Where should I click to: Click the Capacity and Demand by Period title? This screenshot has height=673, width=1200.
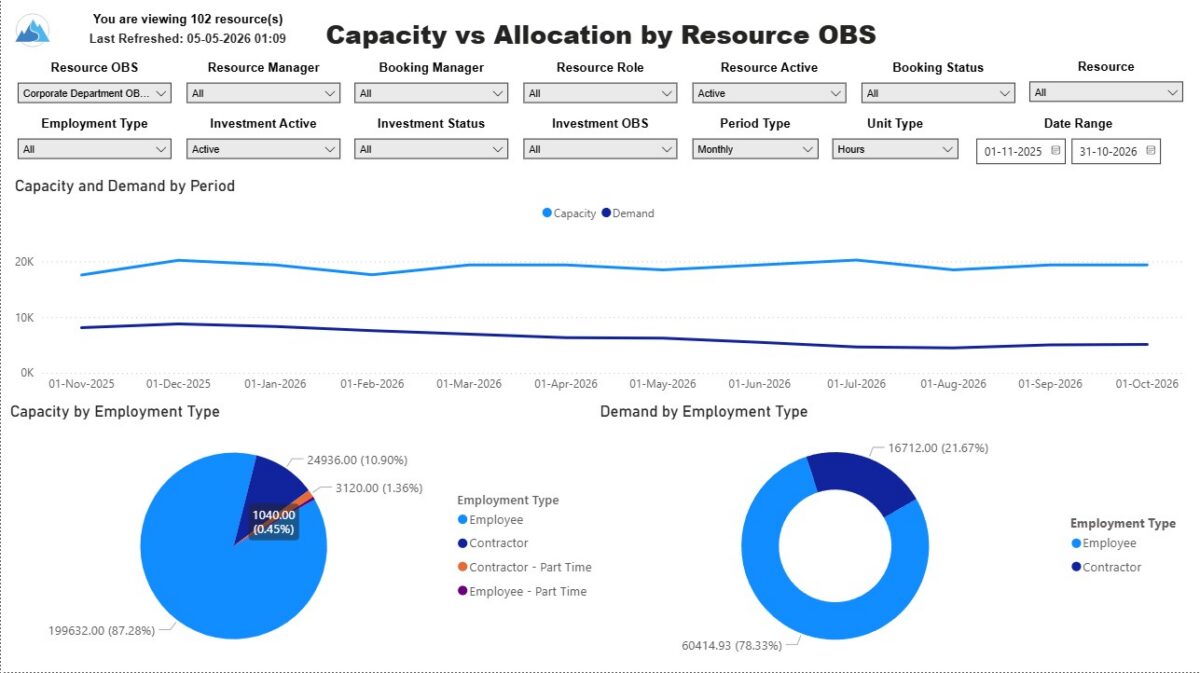(x=125, y=186)
